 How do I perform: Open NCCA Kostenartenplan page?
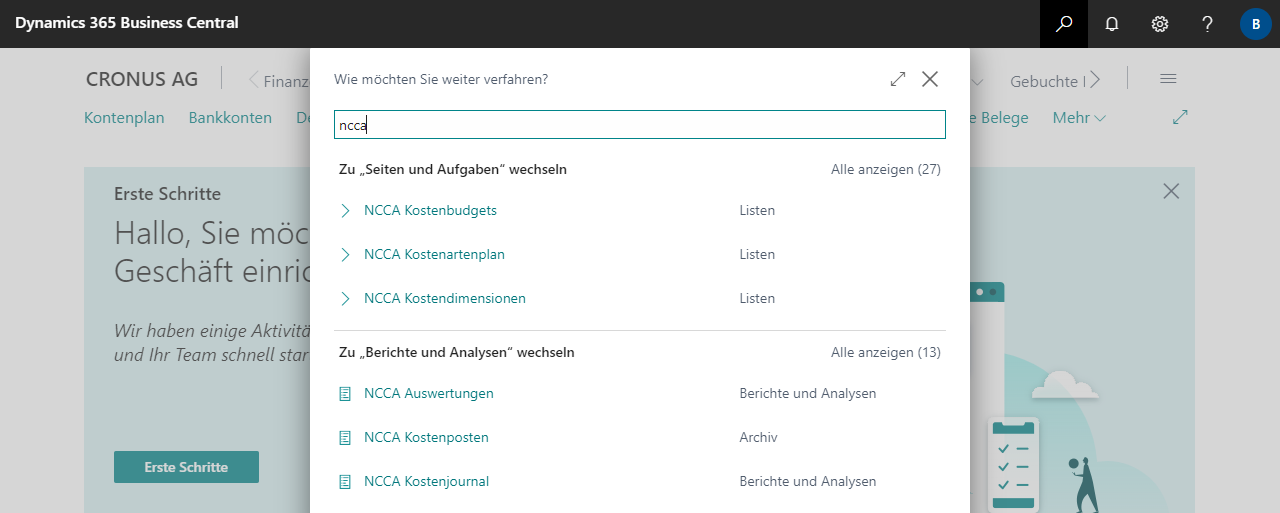point(434,254)
